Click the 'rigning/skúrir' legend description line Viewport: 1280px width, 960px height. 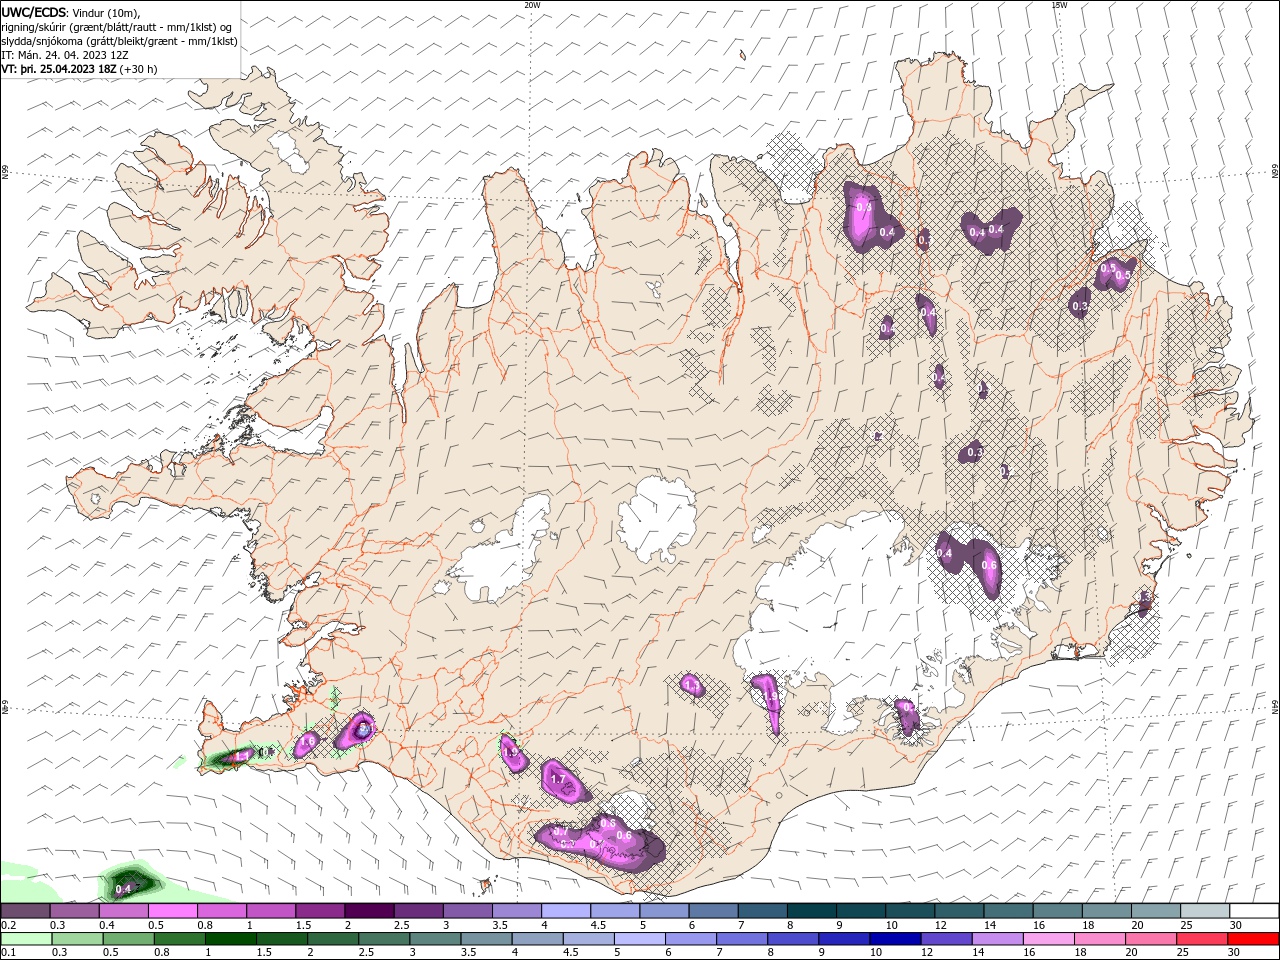point(117,26)
